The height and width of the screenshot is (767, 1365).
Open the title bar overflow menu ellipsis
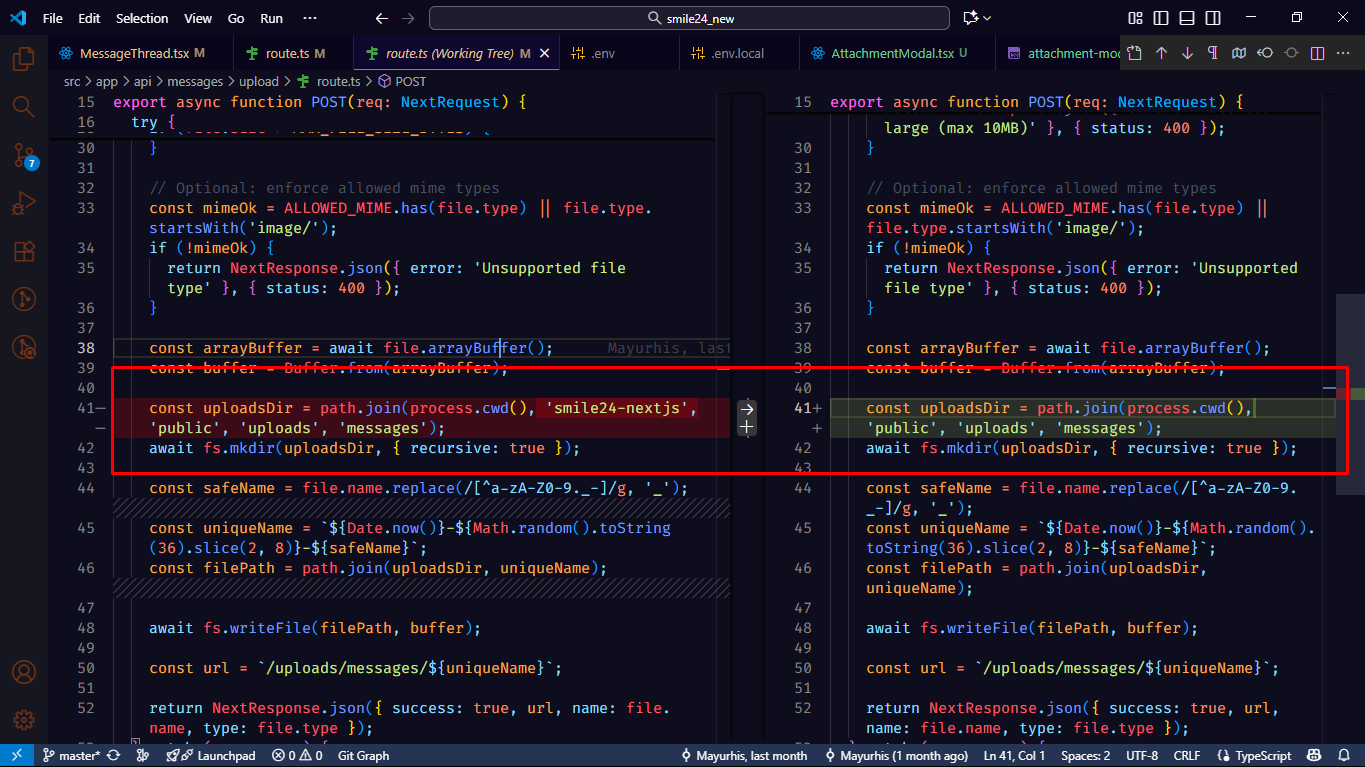(x=310, y=18)
